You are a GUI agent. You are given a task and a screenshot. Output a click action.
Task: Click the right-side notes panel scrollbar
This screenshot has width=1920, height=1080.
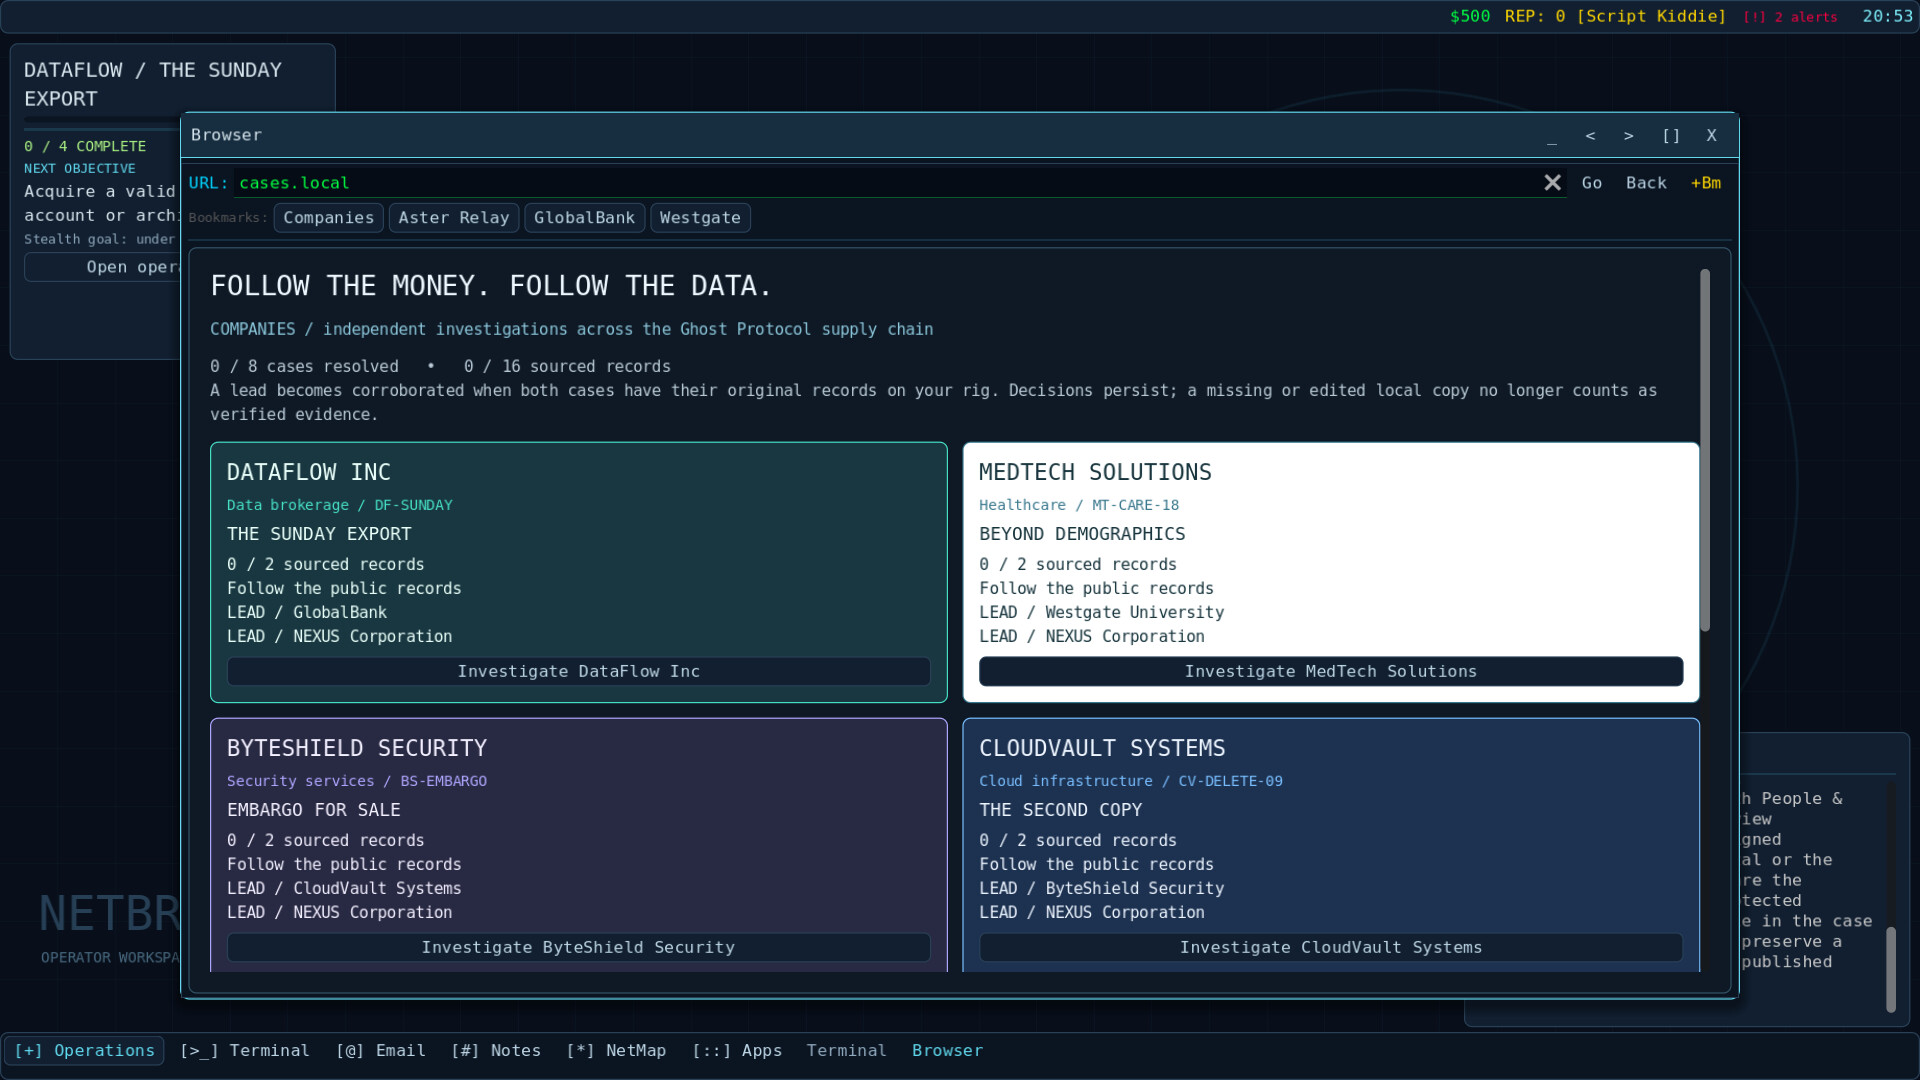(1891, 970)
